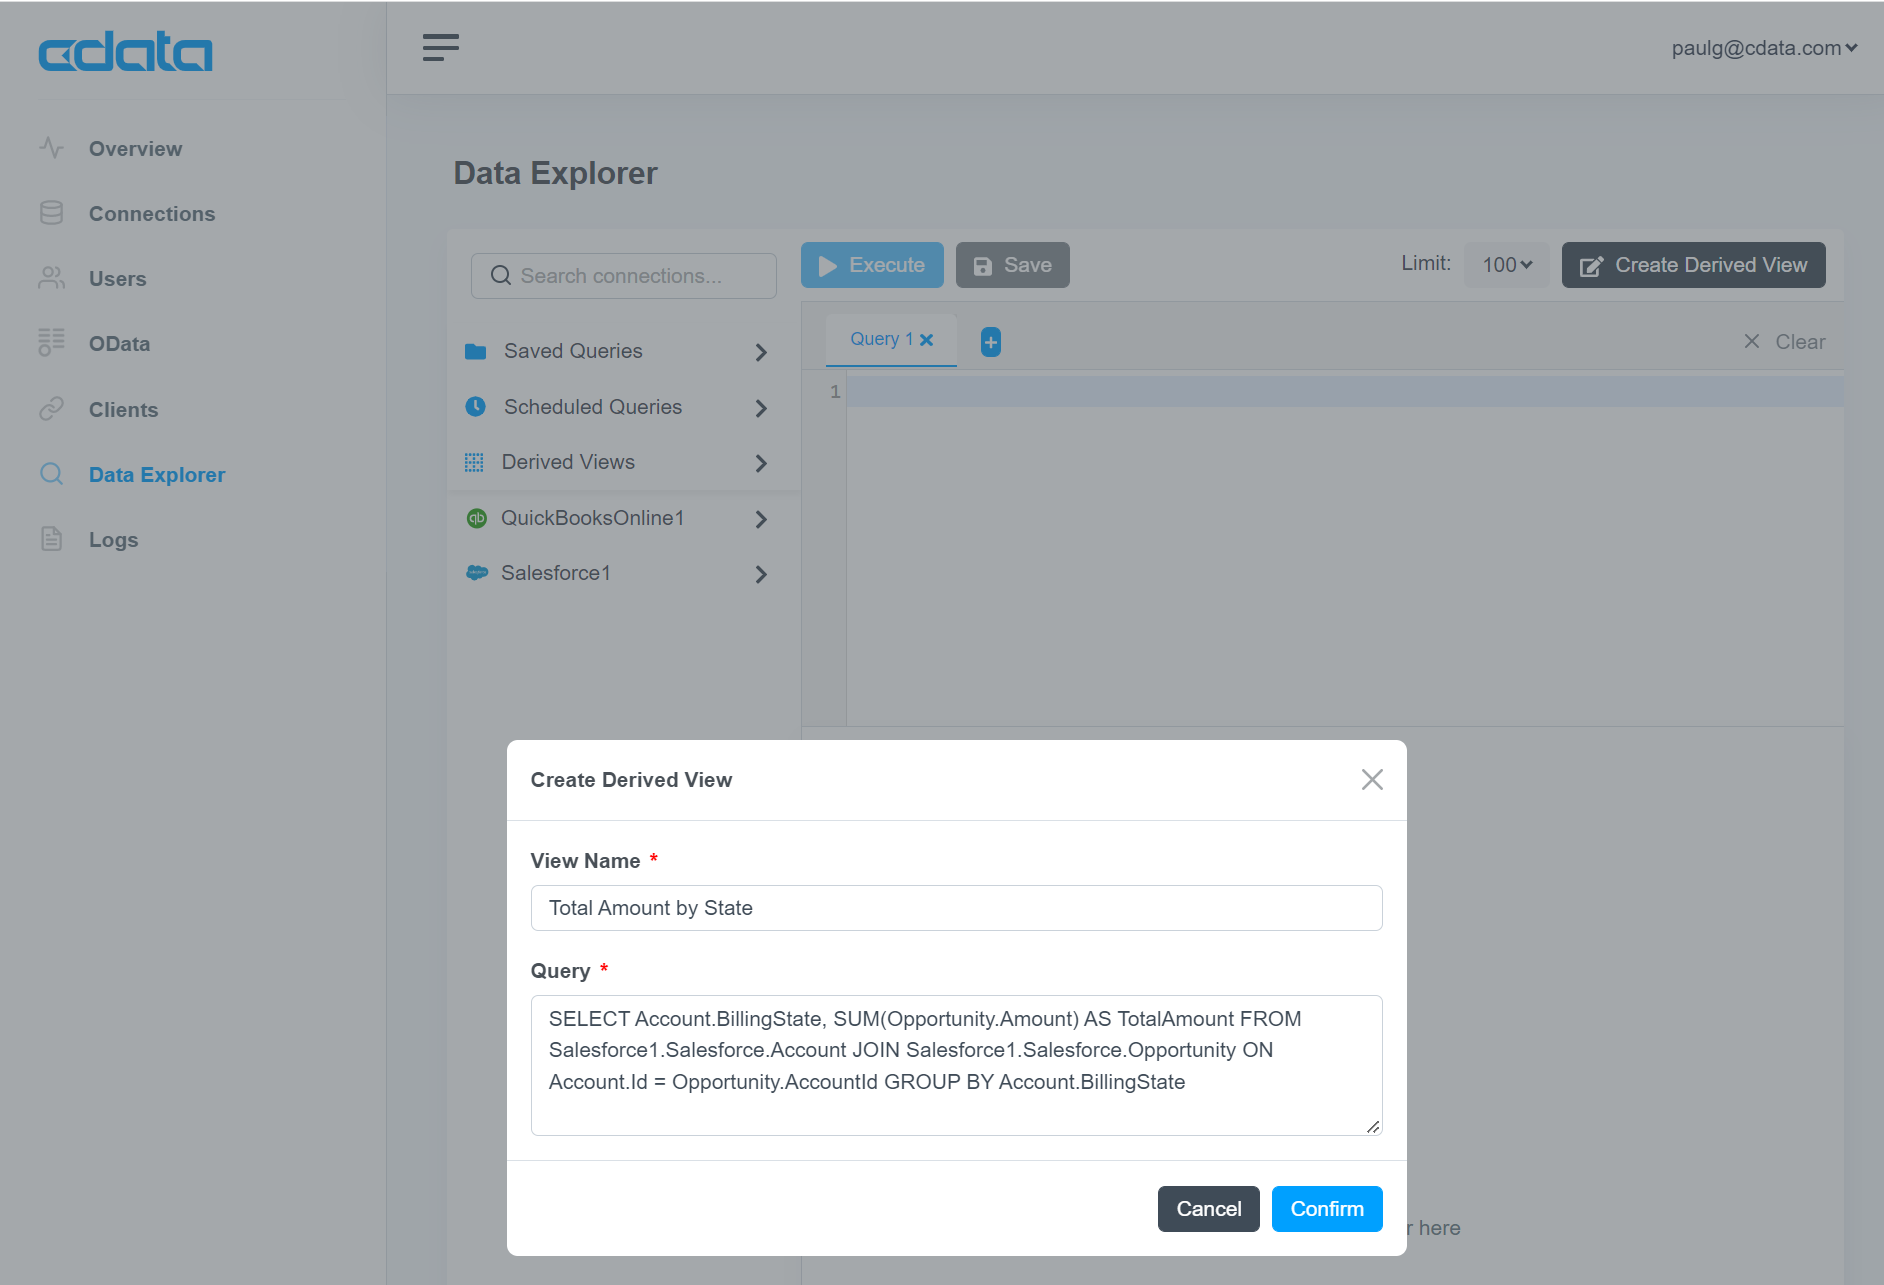This screenshot has width=1884, height=1285.
Task: Close the Create Derived View dialog
Action: tap(1372, 780)
